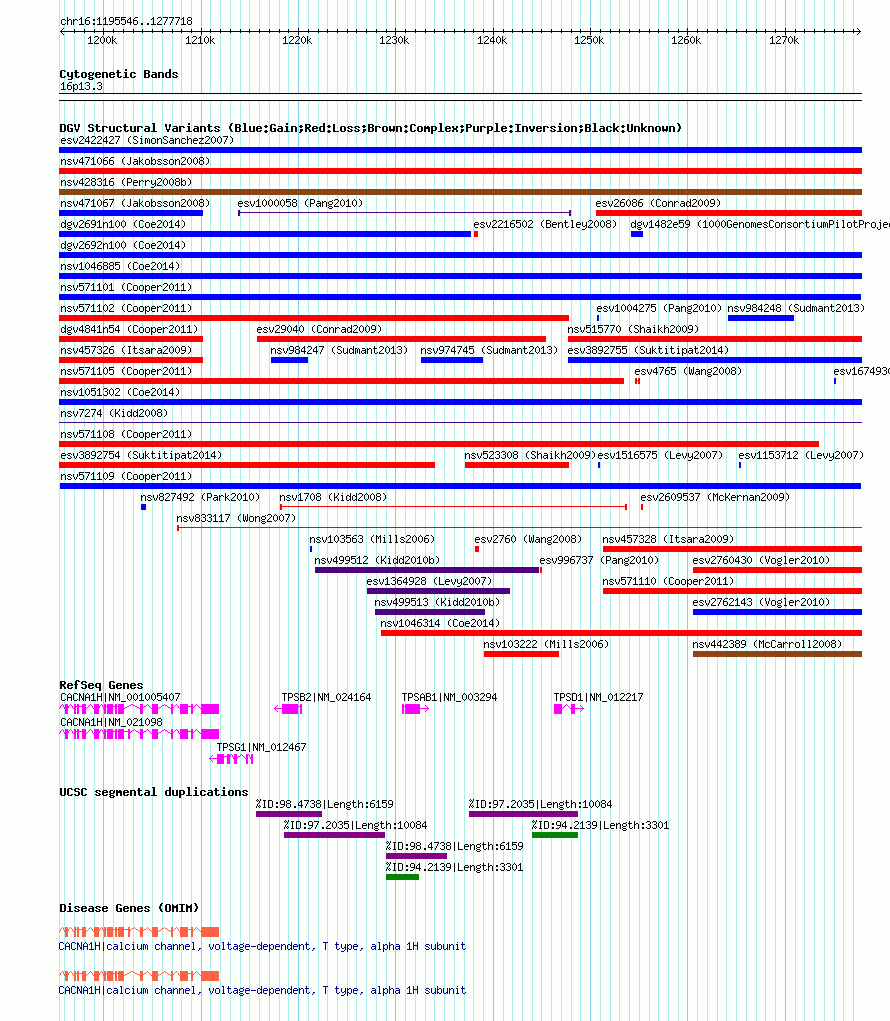890x1021 pixels.
Task: Click the UCSC segmental duplications track title
Action: (x=154, y=792)
